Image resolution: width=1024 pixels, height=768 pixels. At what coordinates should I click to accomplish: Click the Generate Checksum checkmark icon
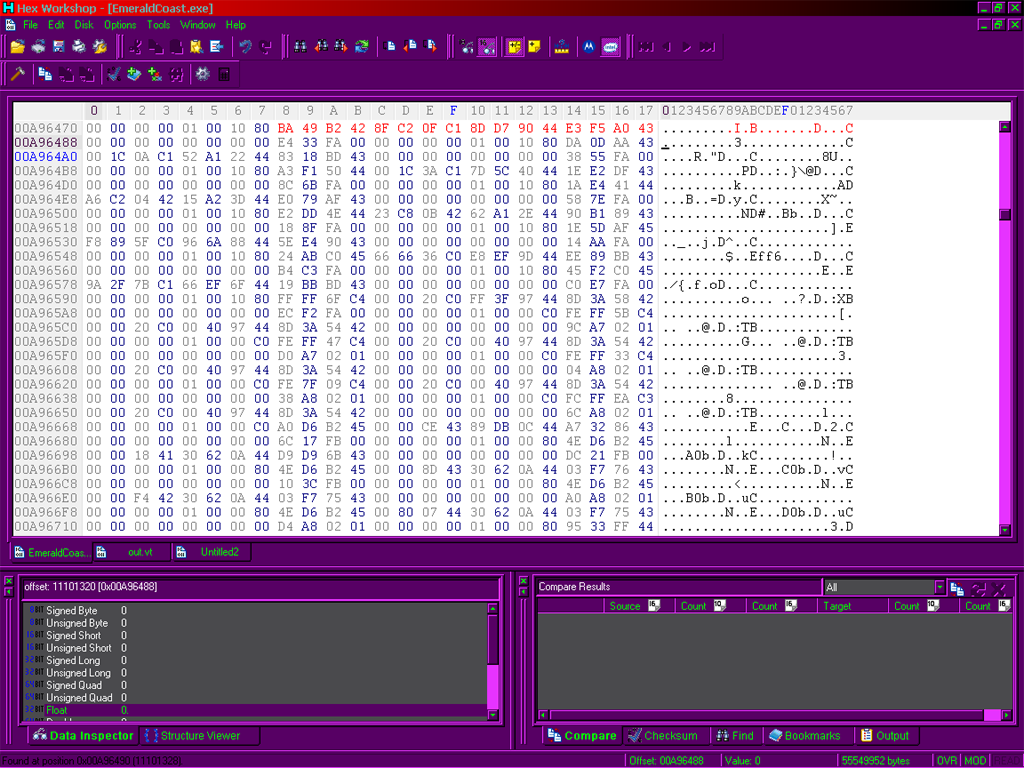pyautogui.click(x=114, y=74)
